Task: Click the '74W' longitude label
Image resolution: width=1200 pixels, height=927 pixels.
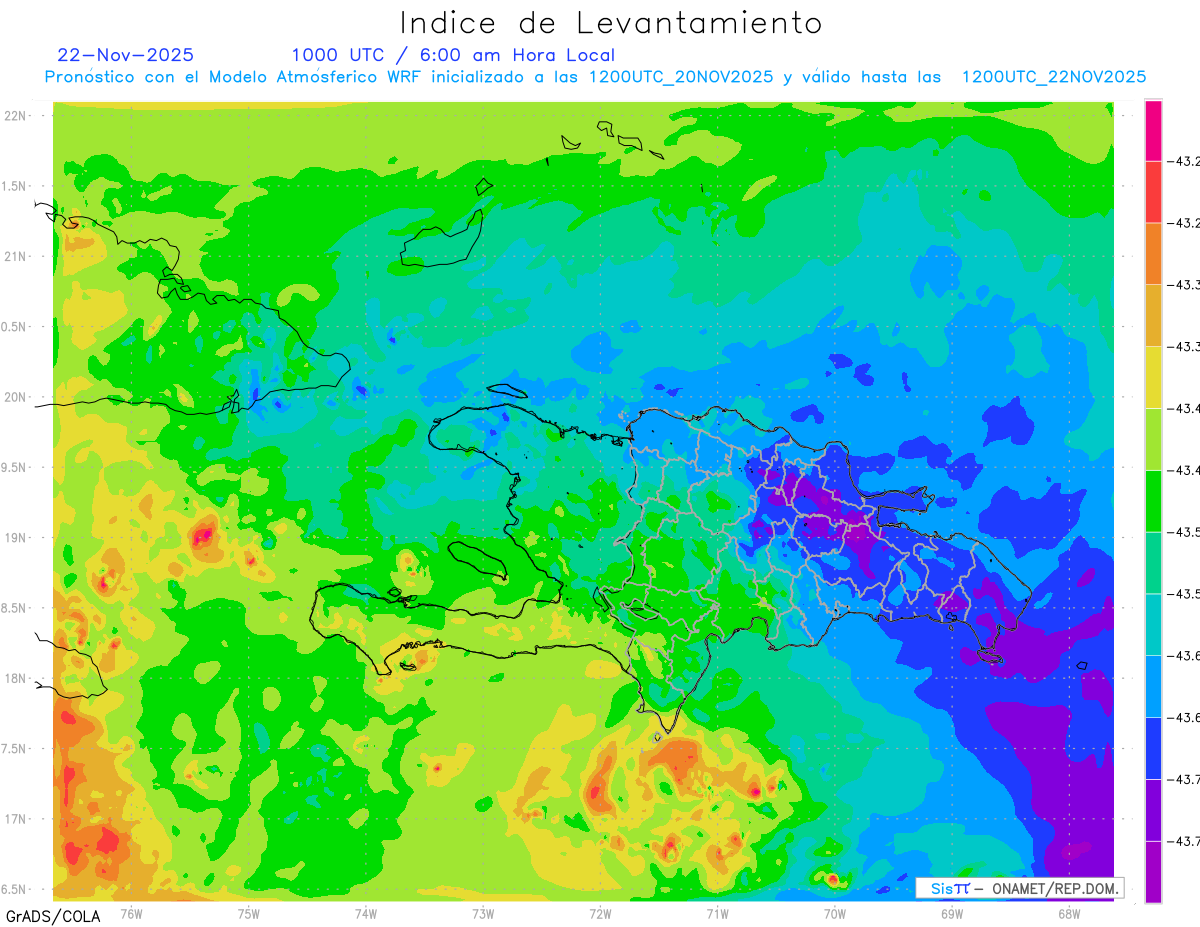Action: (366, 913)
